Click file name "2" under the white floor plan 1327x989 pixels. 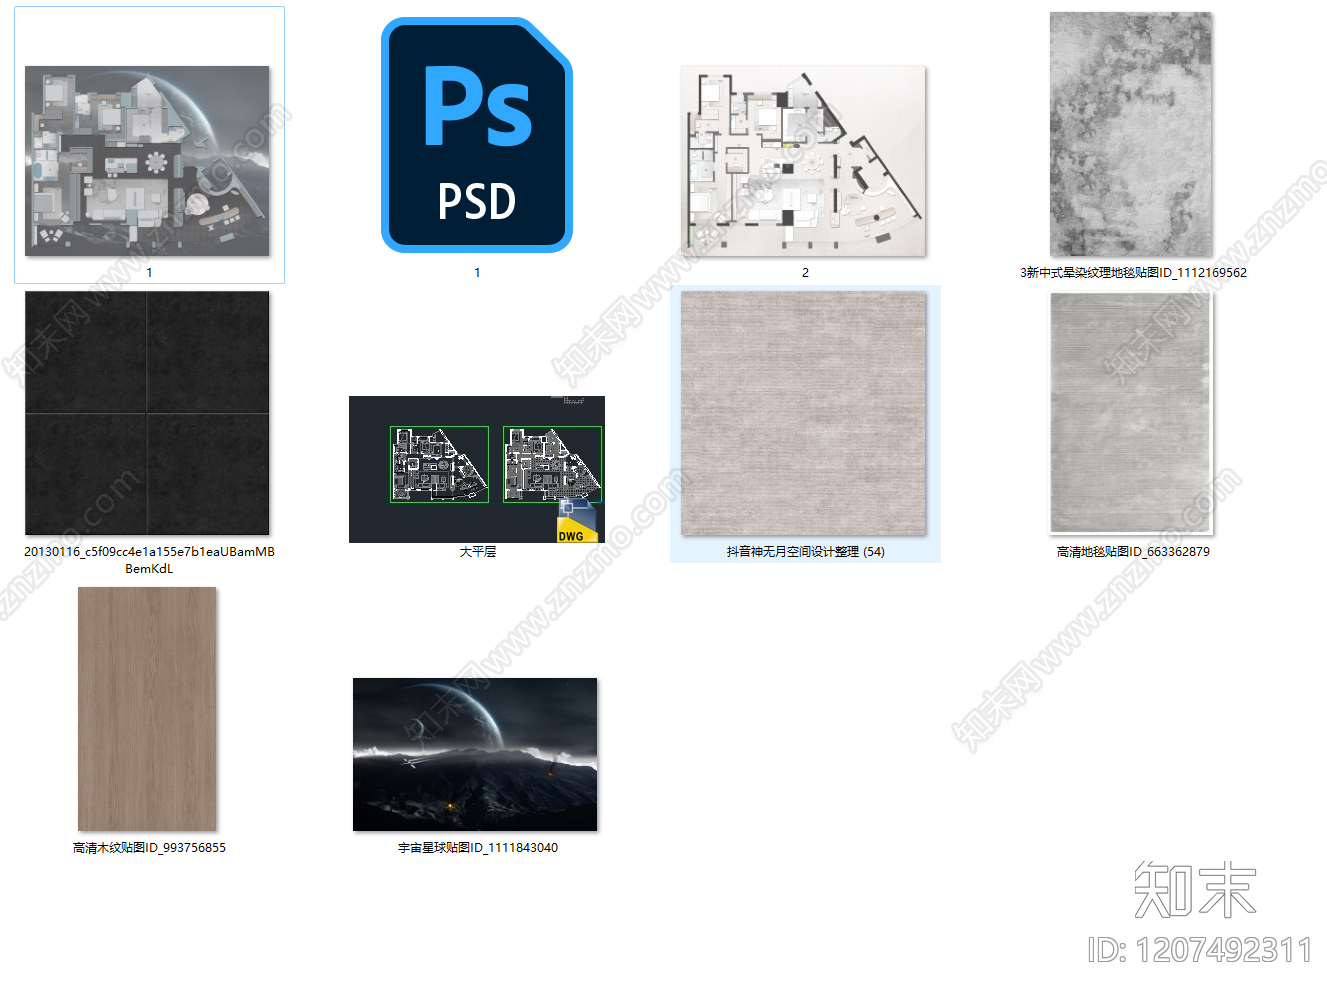(805, 272)
